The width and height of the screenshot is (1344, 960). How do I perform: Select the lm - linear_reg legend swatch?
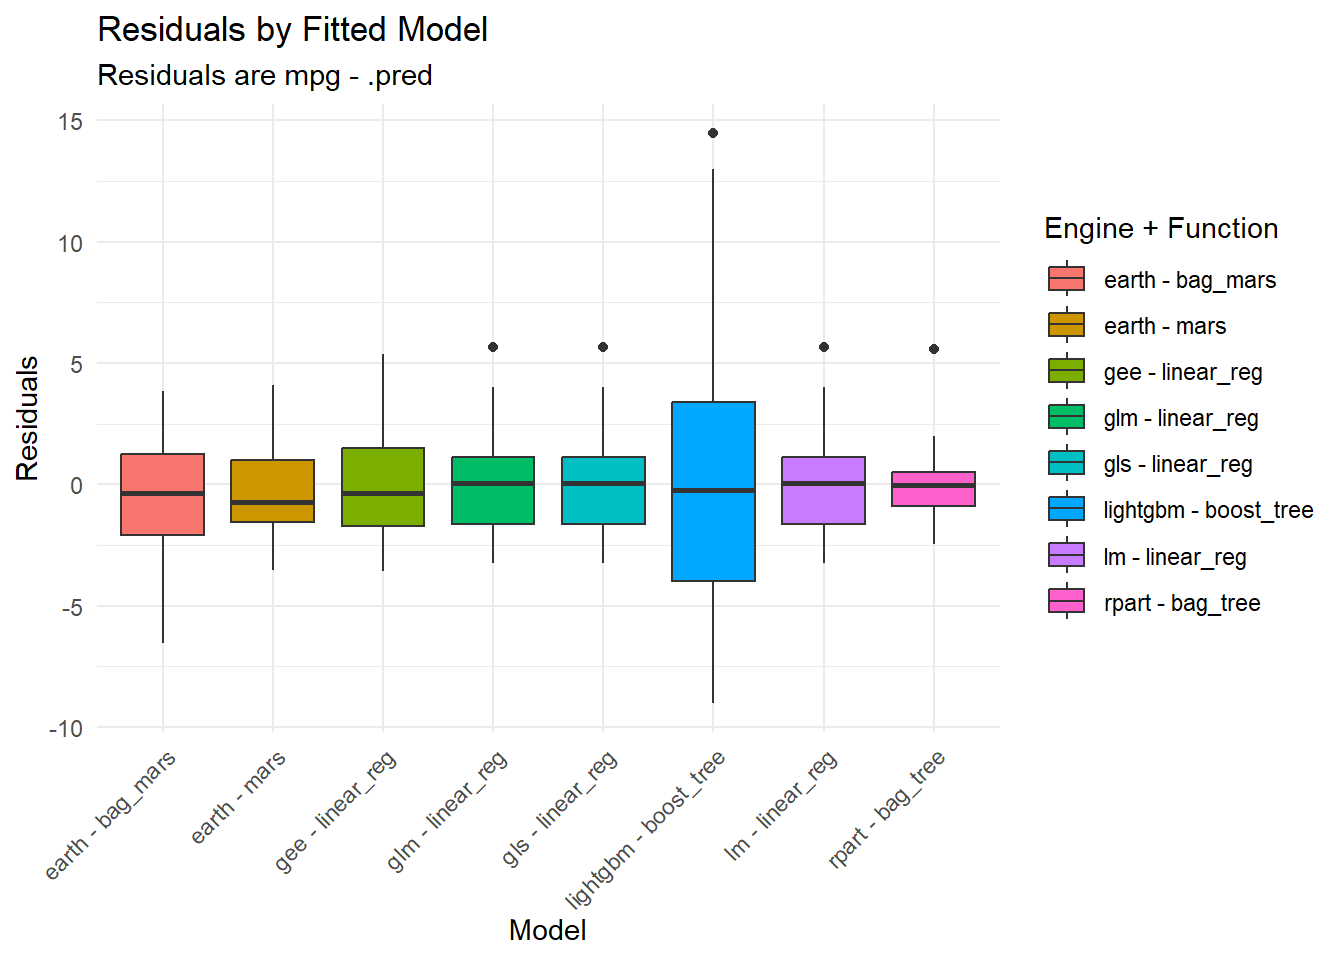click(x=1066, y=556)
